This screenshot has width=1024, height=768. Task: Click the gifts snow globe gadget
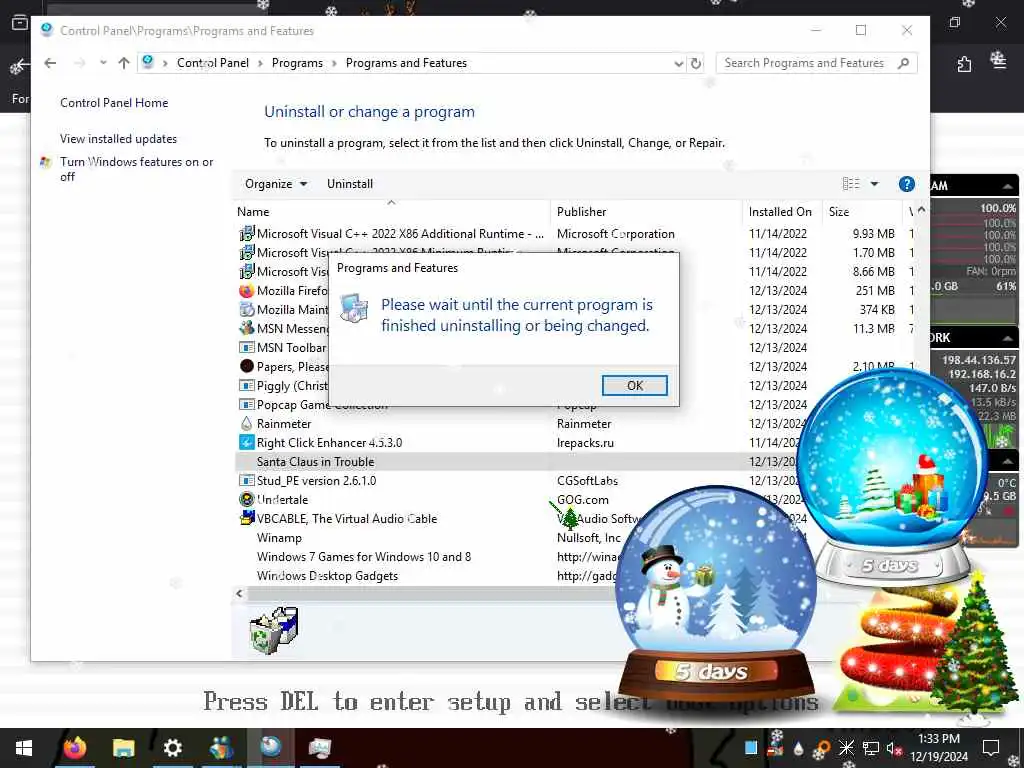892,477
